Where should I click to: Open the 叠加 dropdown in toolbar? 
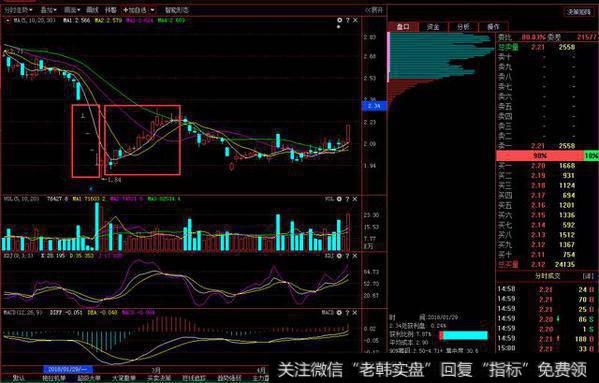(49, 10)
